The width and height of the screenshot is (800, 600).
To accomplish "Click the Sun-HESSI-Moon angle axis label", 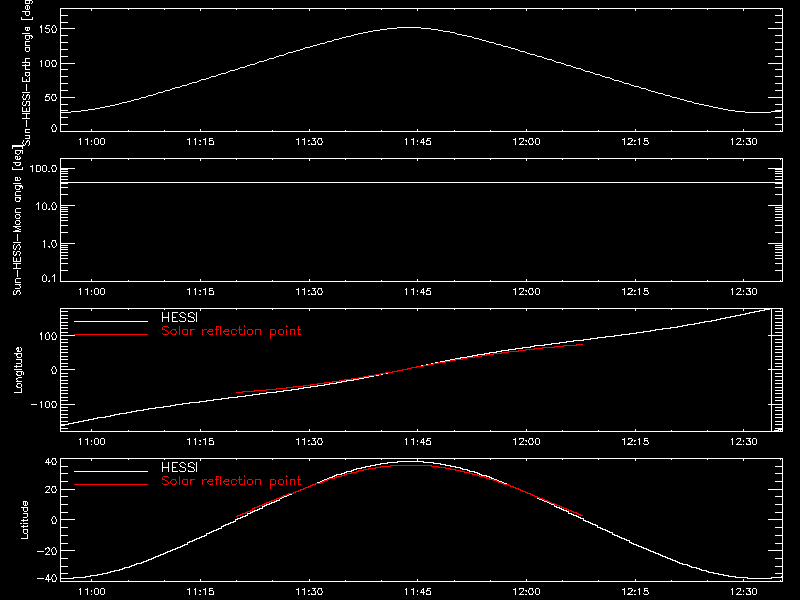I will [18, 220].
